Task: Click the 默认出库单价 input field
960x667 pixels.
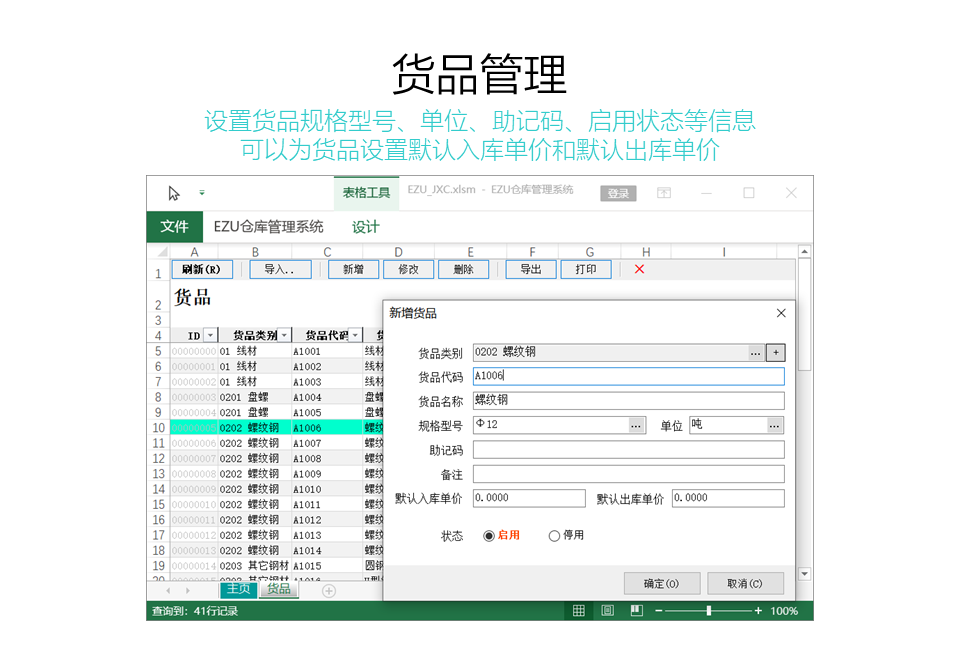Action: (x=729, y=499)
